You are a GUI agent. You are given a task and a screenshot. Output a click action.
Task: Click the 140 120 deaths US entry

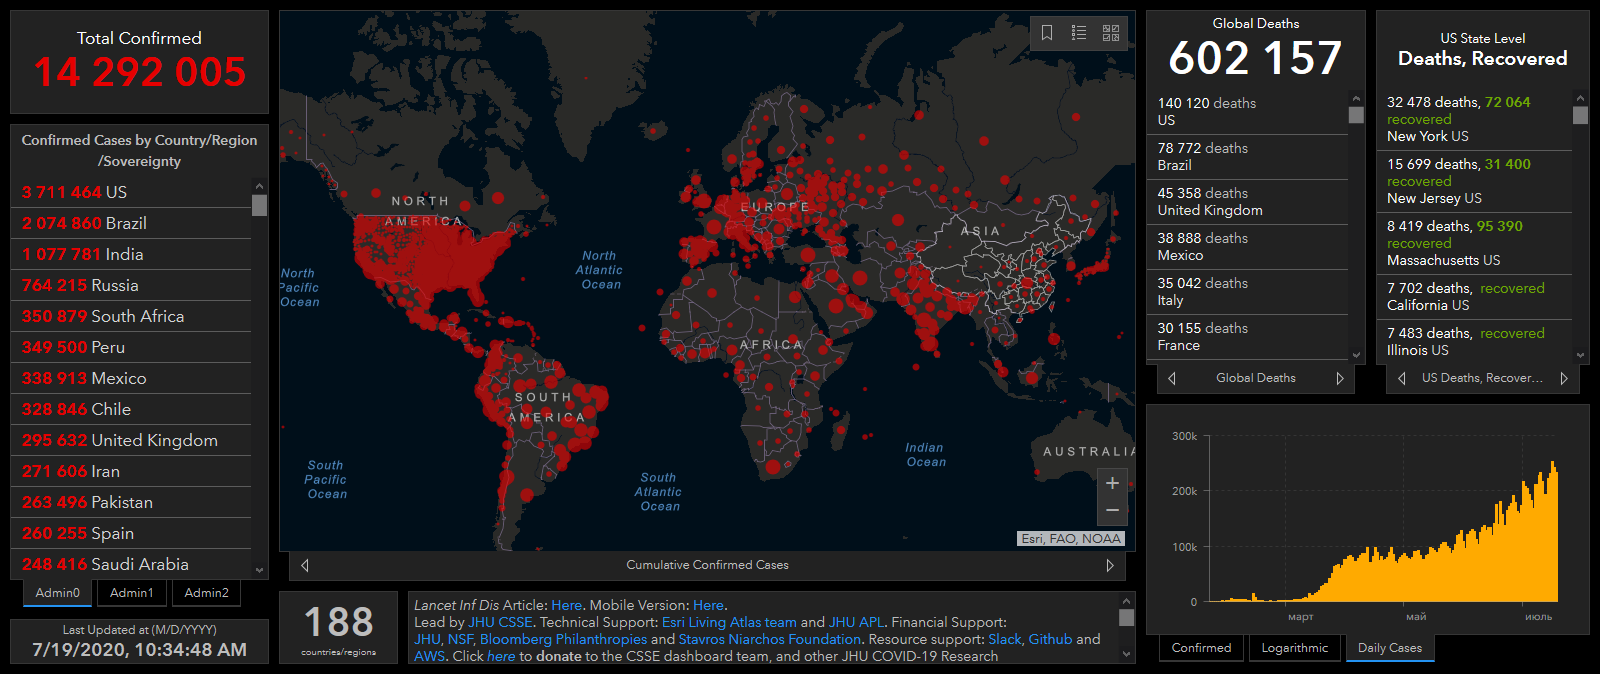(1247, 112)
